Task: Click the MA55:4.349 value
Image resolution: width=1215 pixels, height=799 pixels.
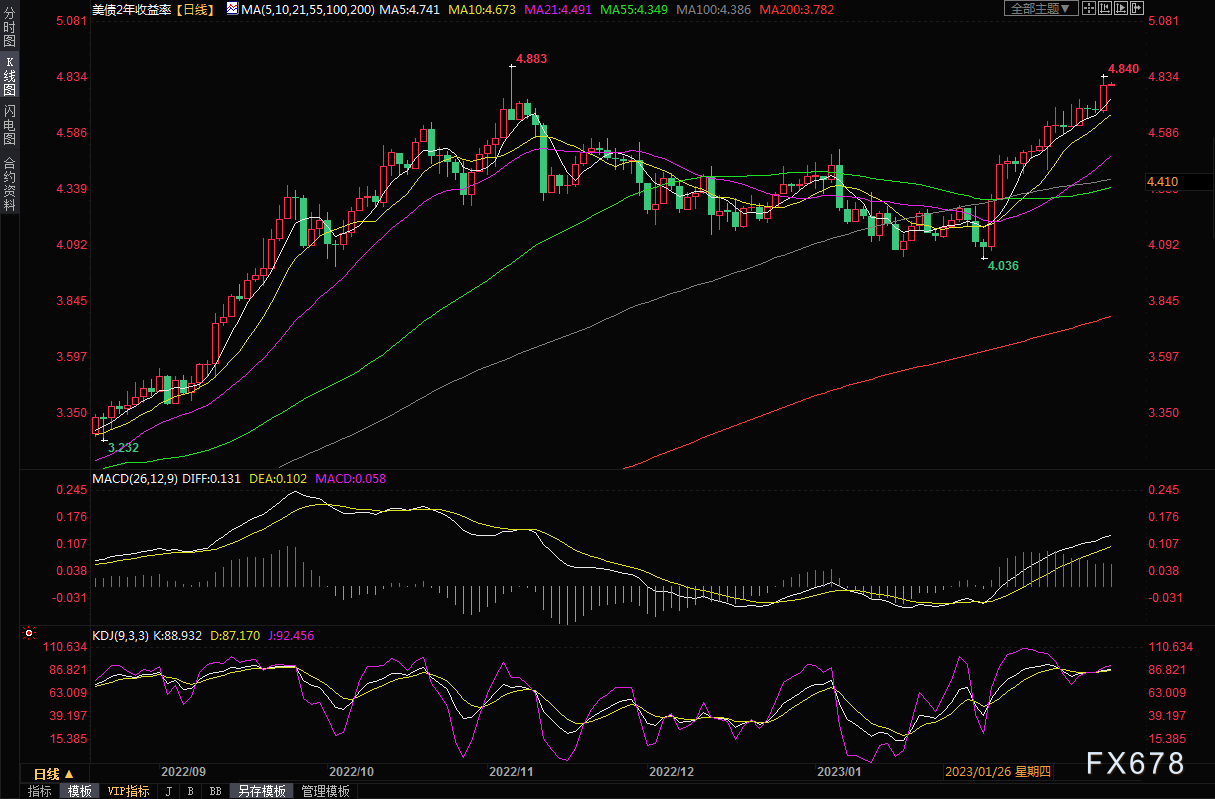Action: (x=634, y=9)
